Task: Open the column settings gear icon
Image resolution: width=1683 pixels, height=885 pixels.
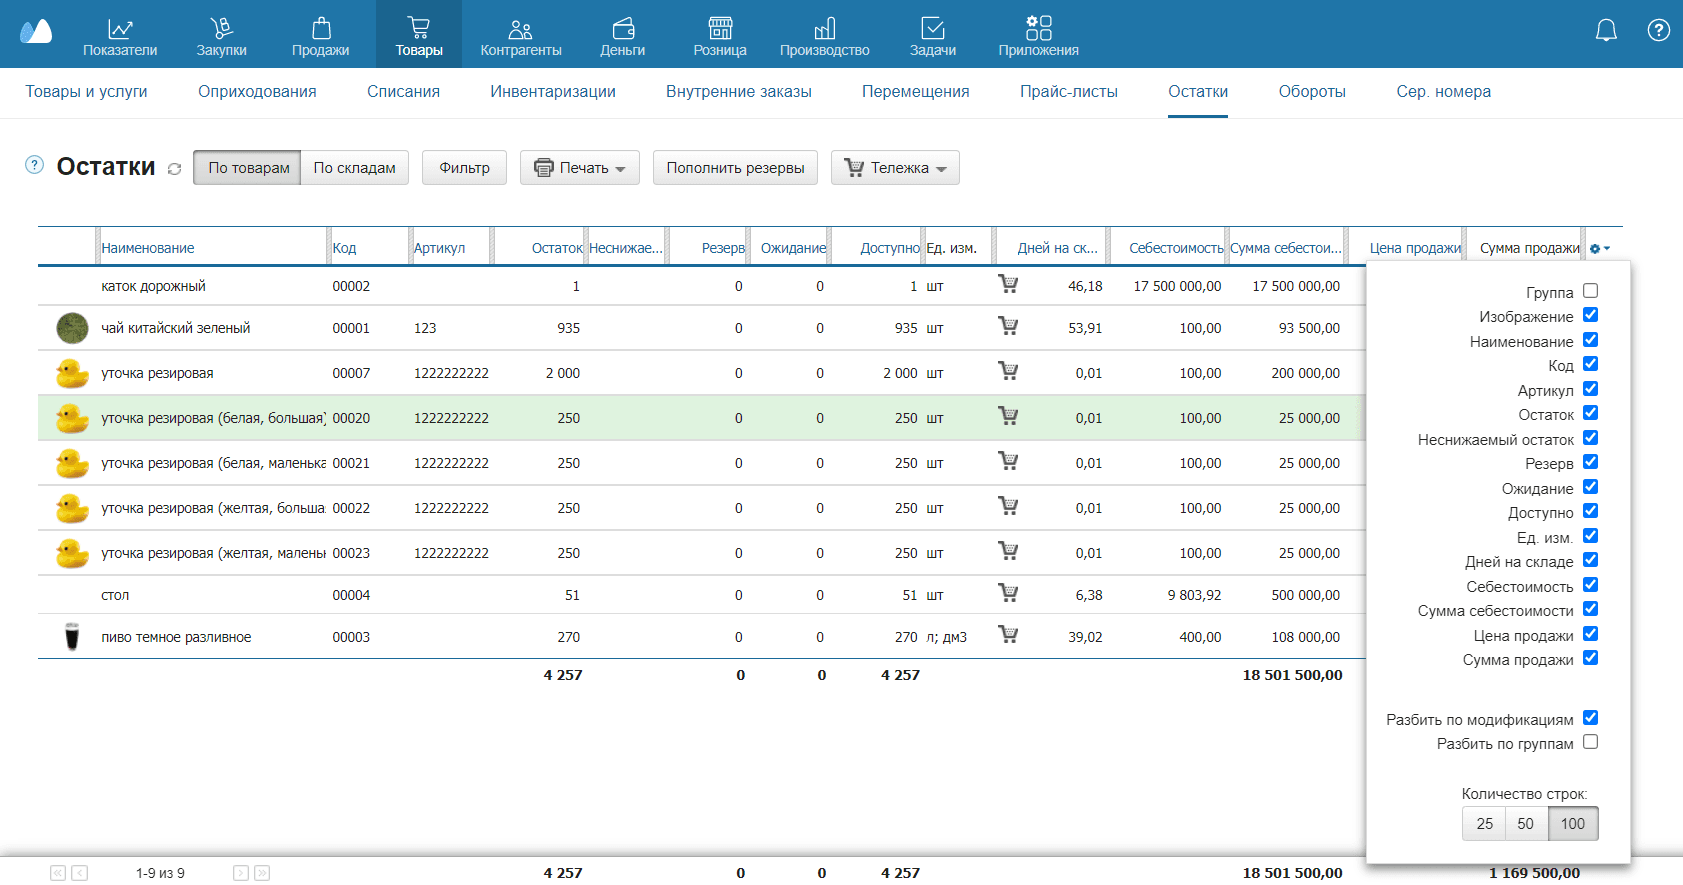Action: 1598,249
